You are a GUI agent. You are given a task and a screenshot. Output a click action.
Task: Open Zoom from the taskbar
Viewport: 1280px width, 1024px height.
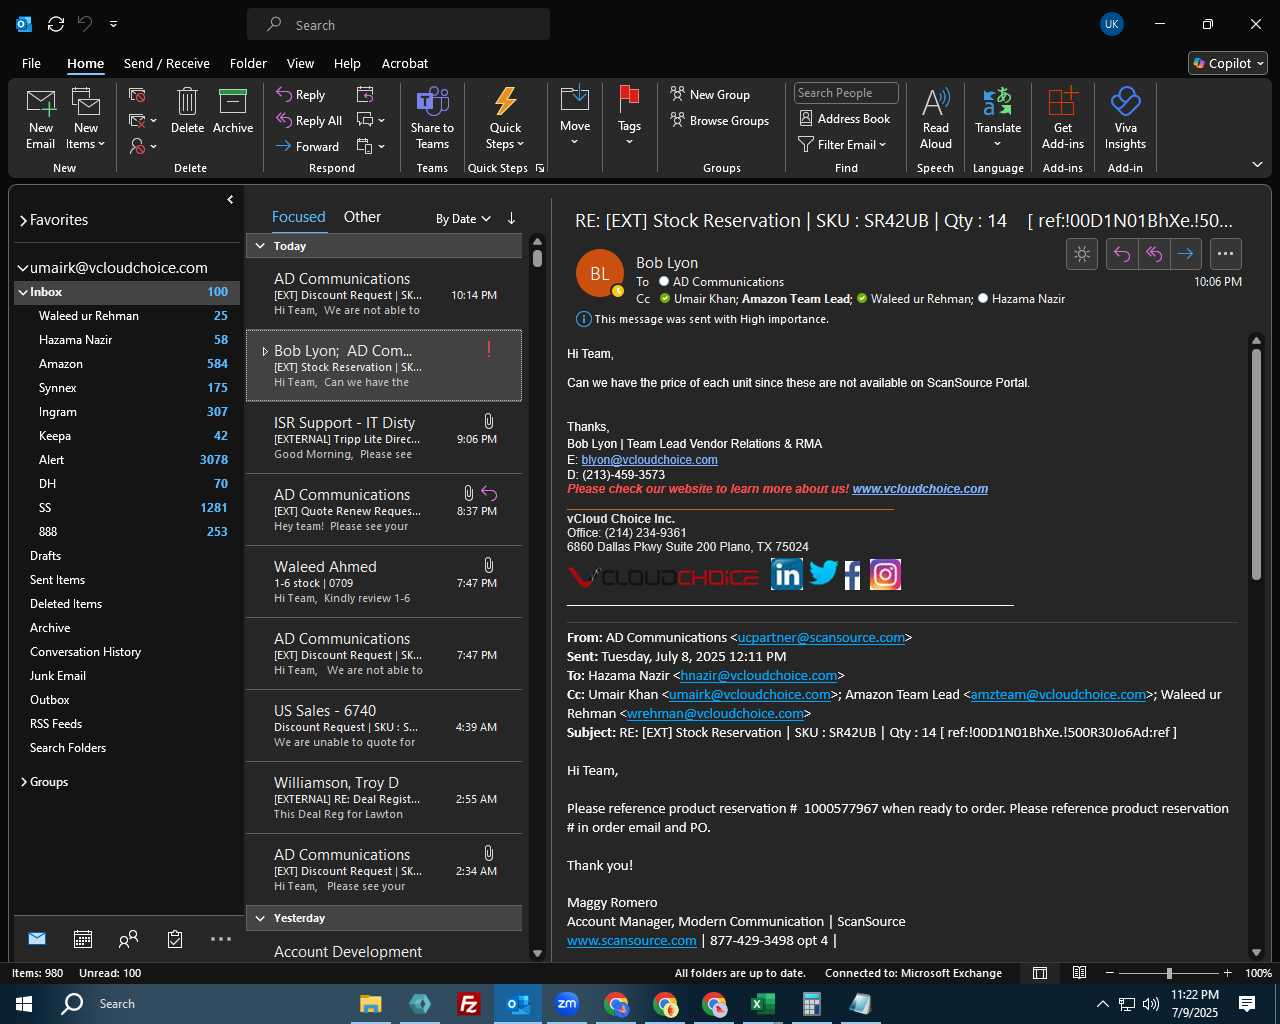567,1004
